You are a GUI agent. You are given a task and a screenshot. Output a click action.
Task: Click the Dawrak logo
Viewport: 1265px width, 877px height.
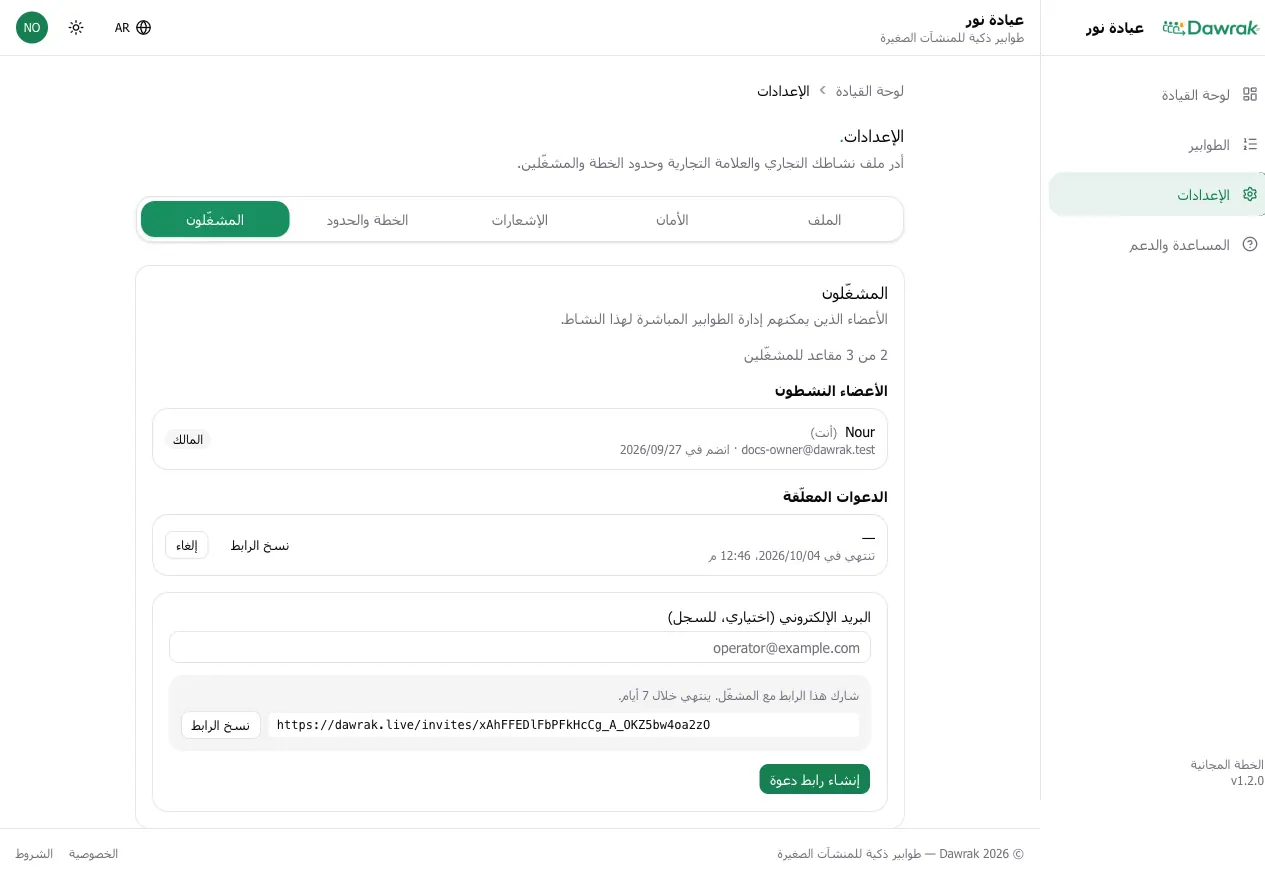(x=1210, y=28)
